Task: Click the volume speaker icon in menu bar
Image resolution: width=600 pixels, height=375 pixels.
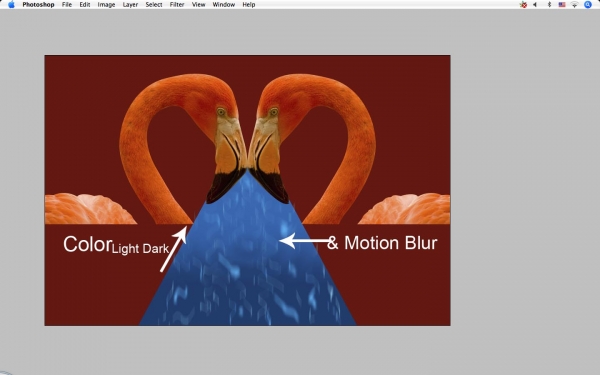Action: 535,5
